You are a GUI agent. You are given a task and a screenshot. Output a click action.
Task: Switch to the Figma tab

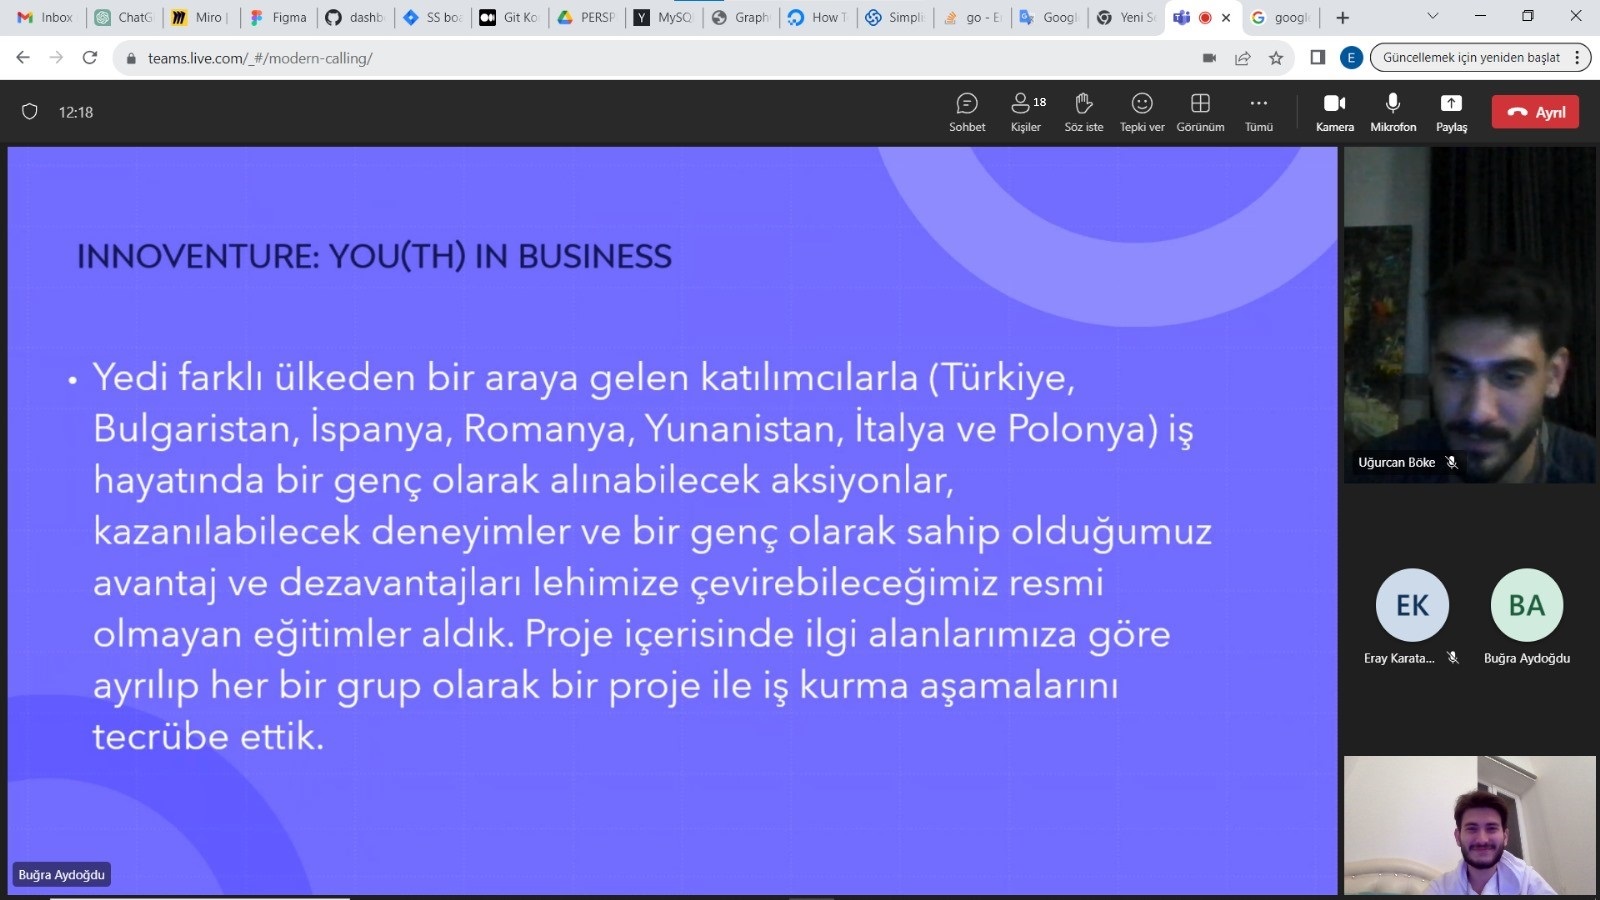279,17
